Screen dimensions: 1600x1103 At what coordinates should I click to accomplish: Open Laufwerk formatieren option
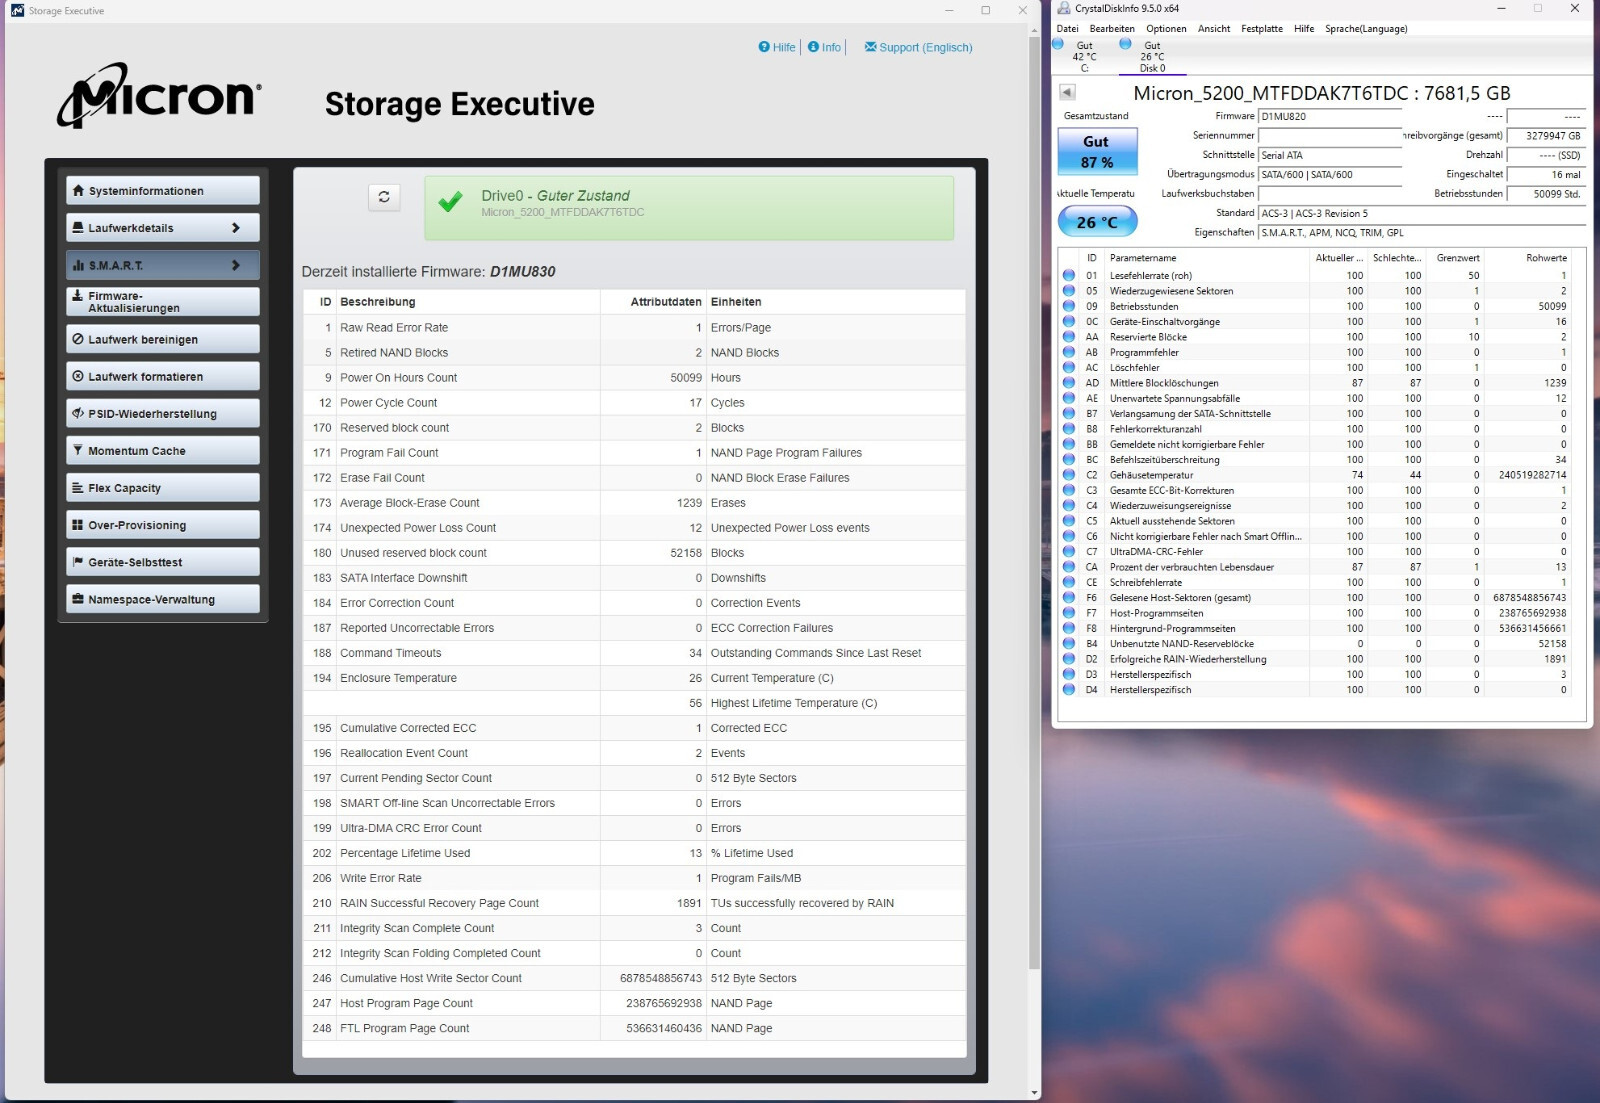pos(163,376)
